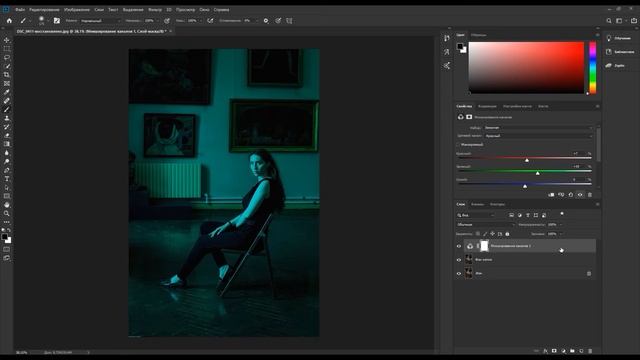
Task: Select the Clone Stamp tool
Action: click(7, 118)
